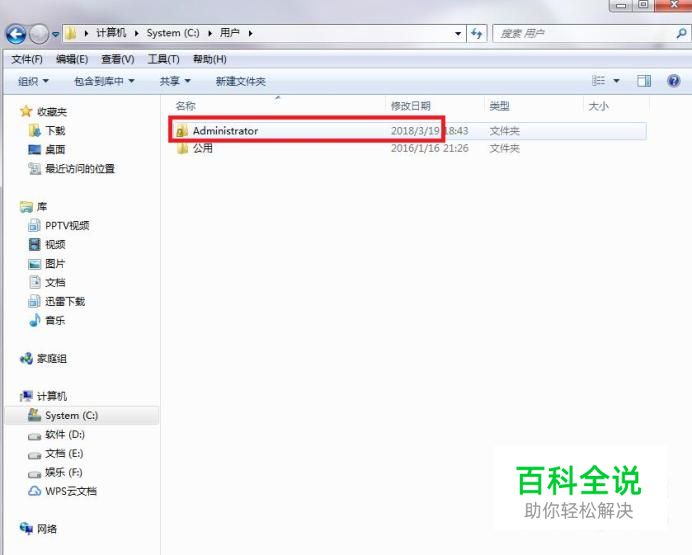
Task: Click 计算机 in the address path
Action: (x=111, y=33)
